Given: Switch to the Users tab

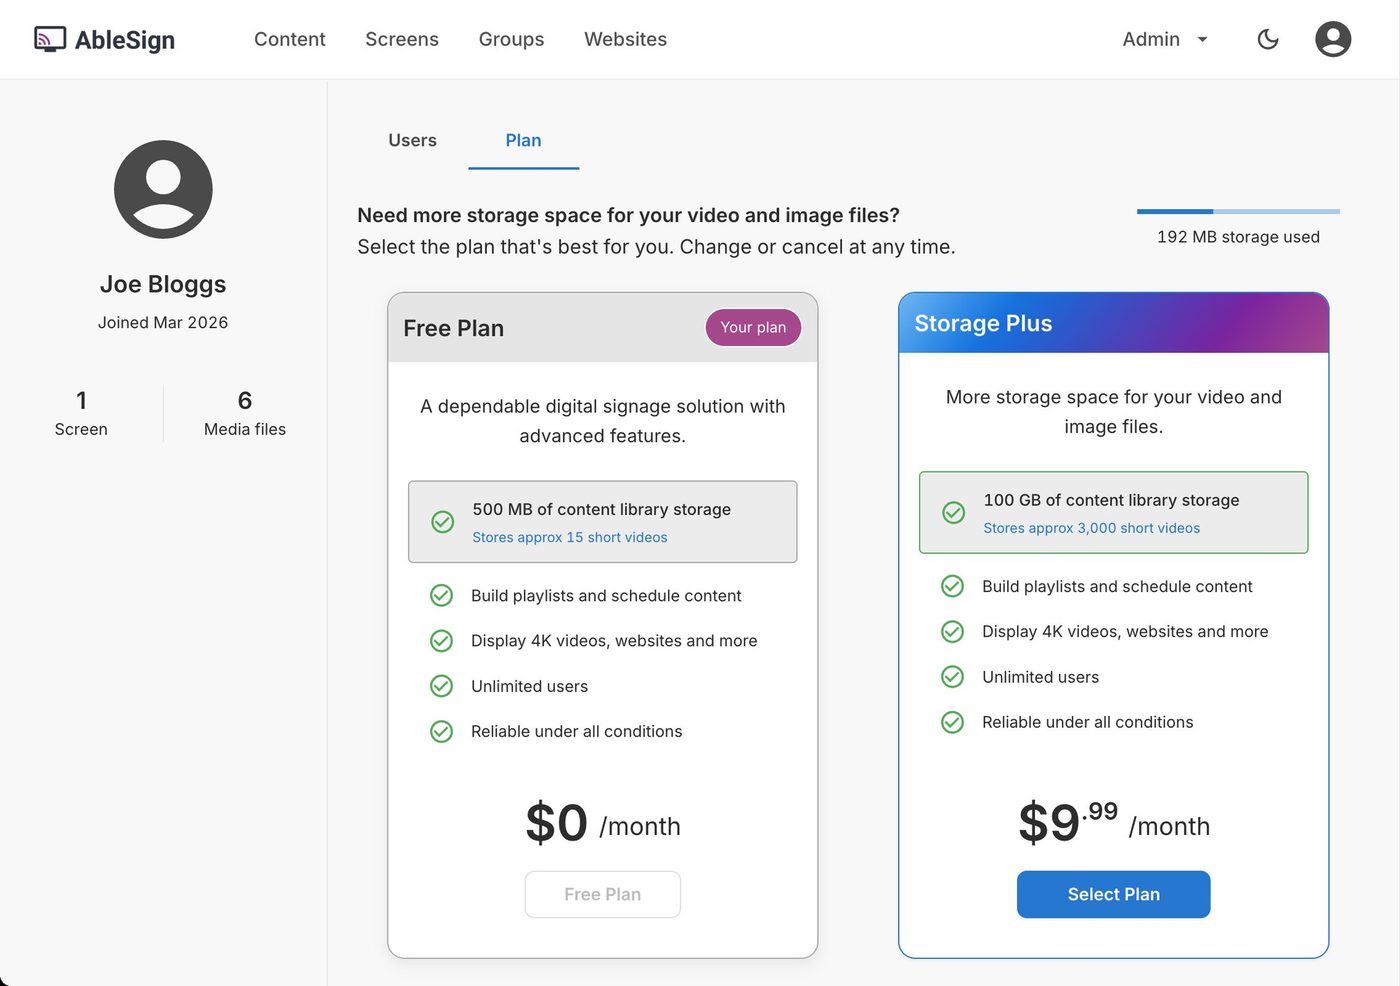Looking at the screenshot, I should click(x=412, y=141).
